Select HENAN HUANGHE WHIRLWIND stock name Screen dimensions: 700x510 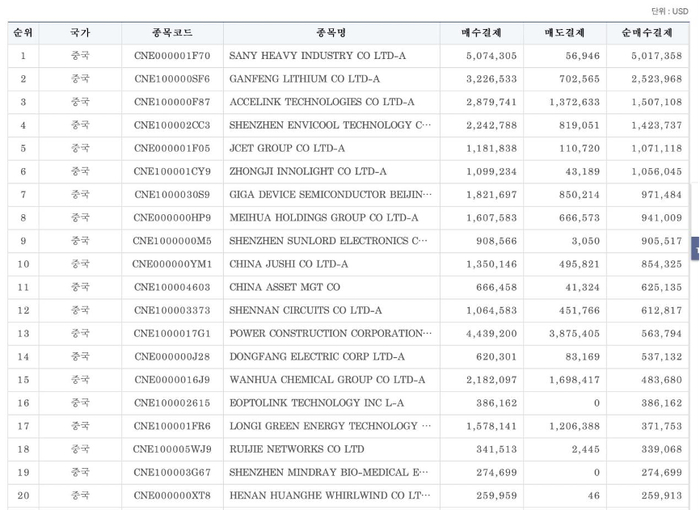tap(330, 496)
